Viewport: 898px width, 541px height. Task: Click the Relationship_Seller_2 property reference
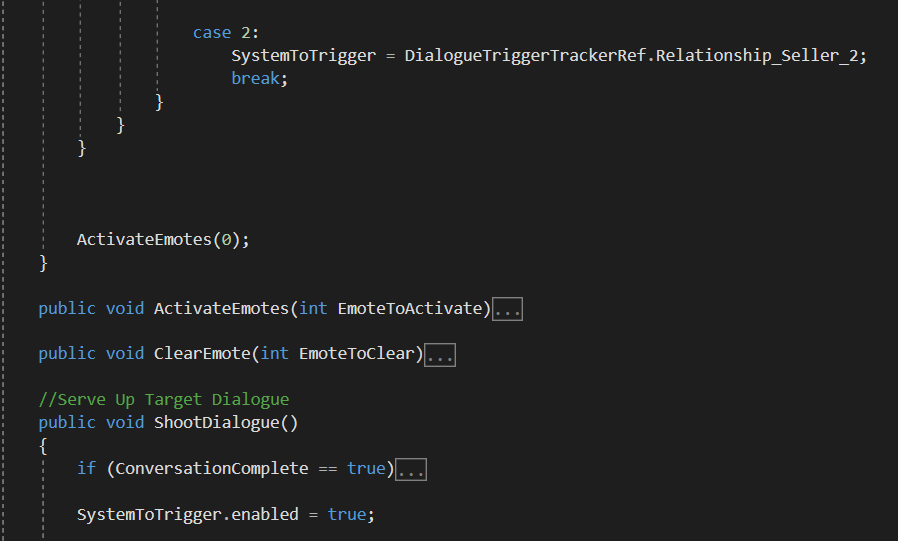tap(757, 56)
